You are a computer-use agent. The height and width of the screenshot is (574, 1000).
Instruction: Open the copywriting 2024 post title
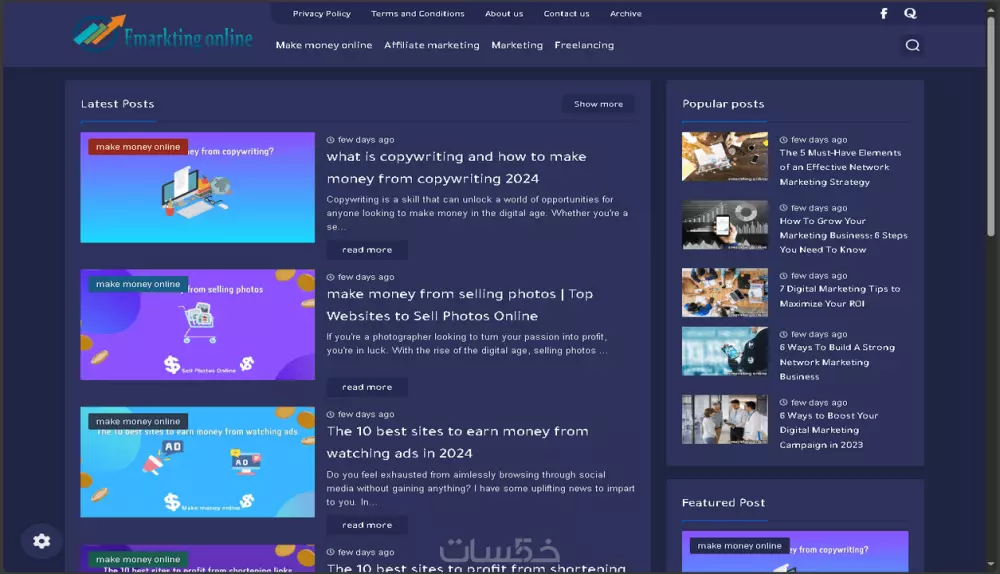tap(456, 168)
